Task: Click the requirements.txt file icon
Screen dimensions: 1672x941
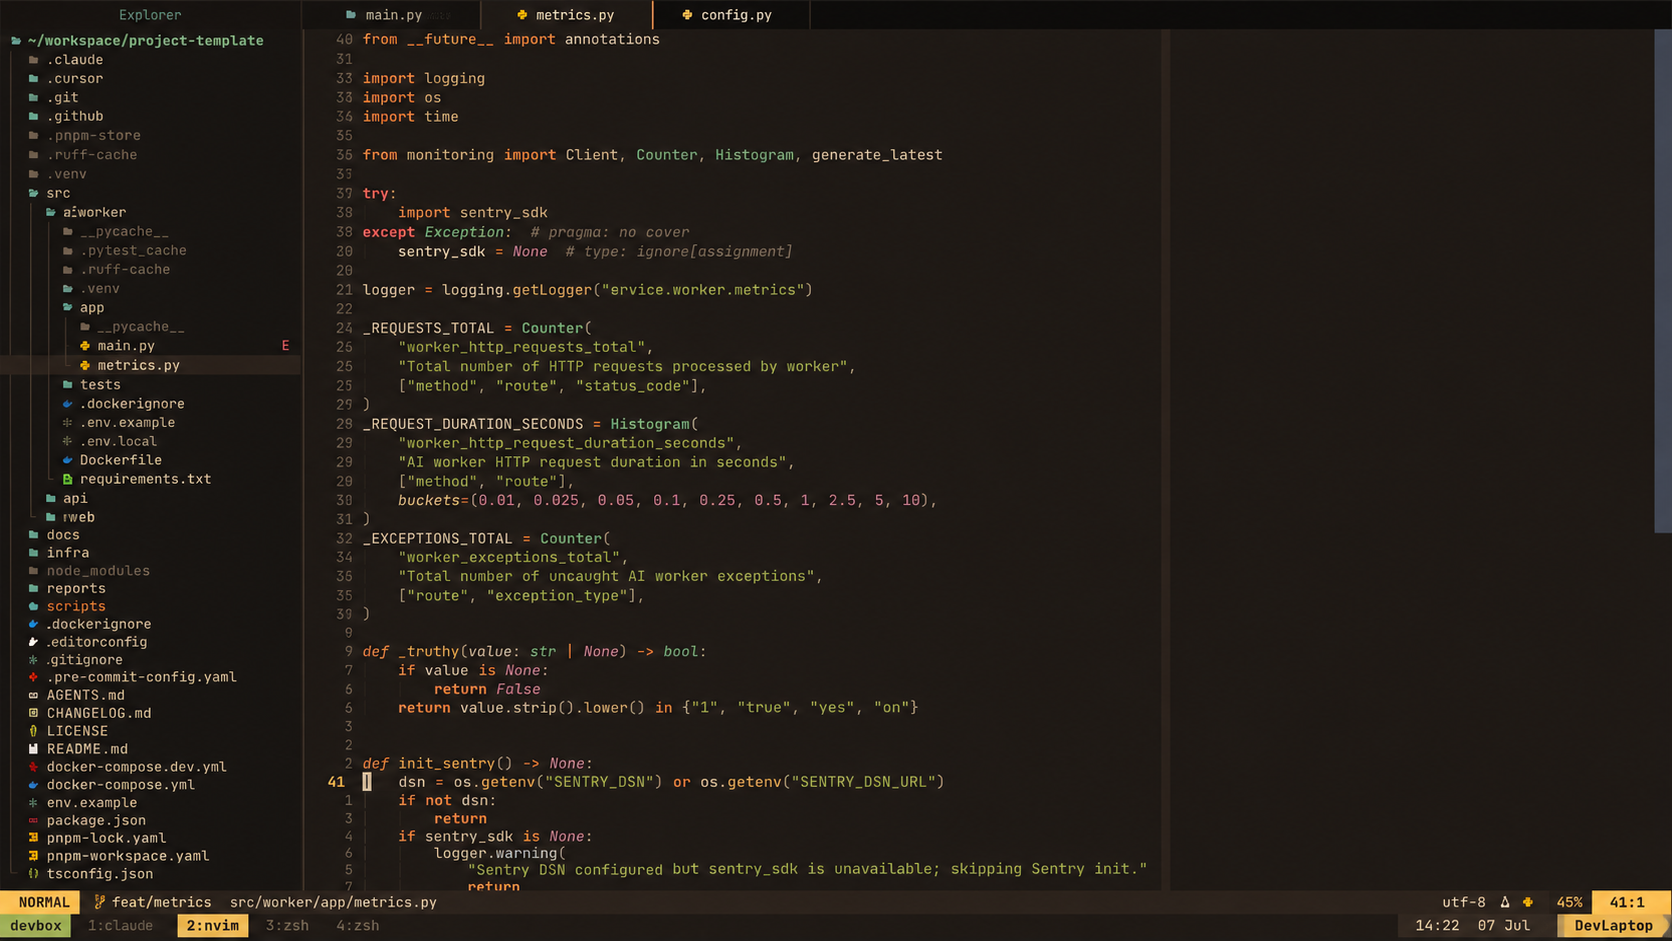Action: click(x=68, y=479)
